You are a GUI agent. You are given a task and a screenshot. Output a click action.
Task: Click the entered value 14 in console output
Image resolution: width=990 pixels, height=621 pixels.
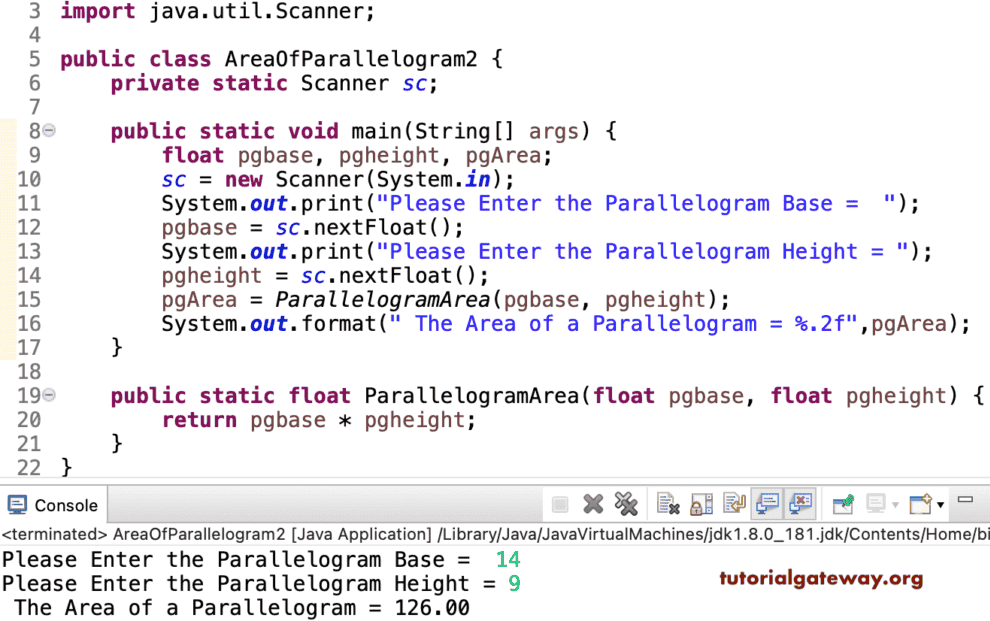click(507, 559)
